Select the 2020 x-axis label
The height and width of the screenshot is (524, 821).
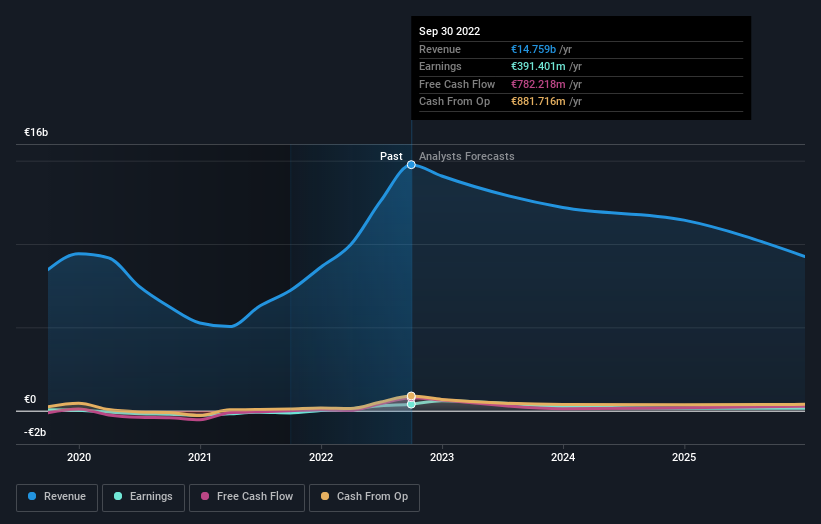click(79, 457)
